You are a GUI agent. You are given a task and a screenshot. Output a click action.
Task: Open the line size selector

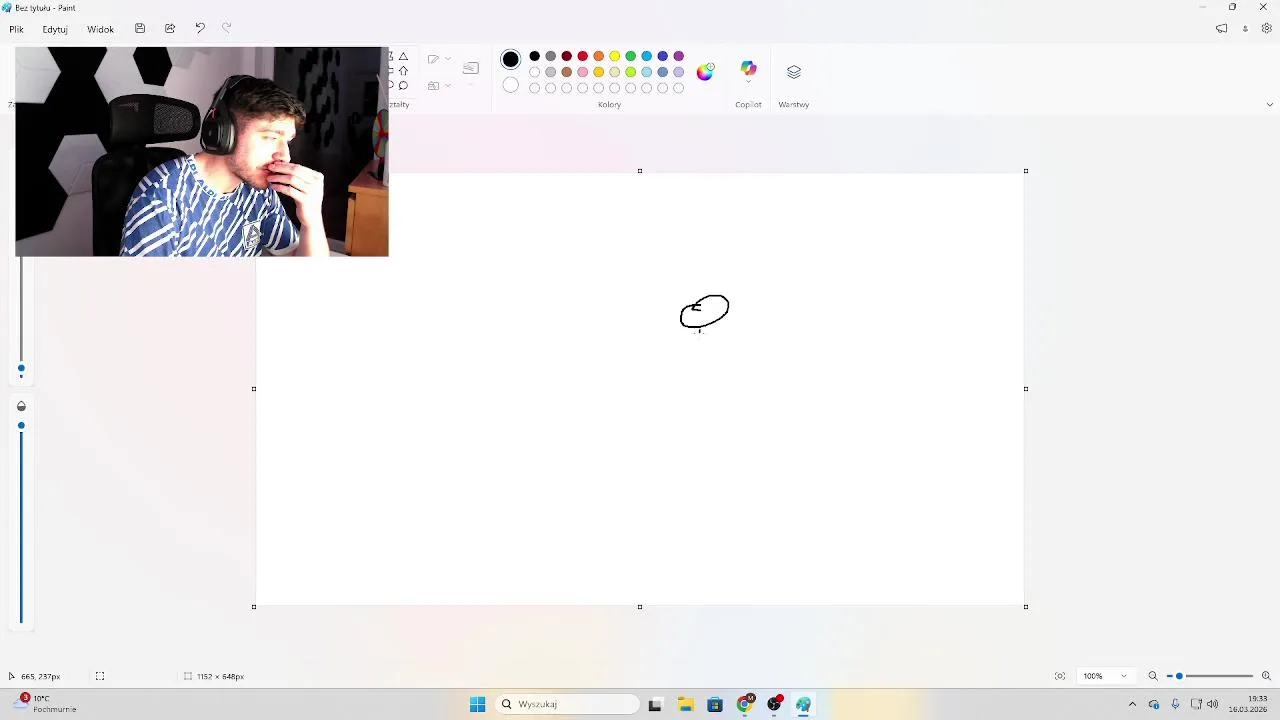pos(471,68)
